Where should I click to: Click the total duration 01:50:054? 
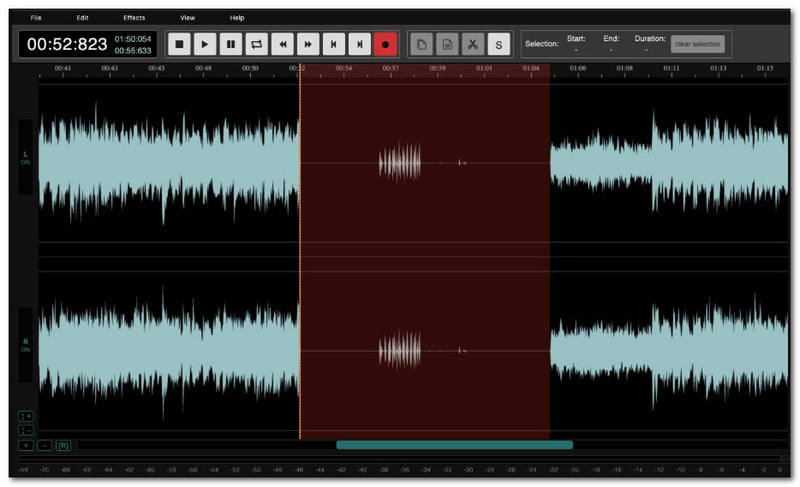[133, 39]
